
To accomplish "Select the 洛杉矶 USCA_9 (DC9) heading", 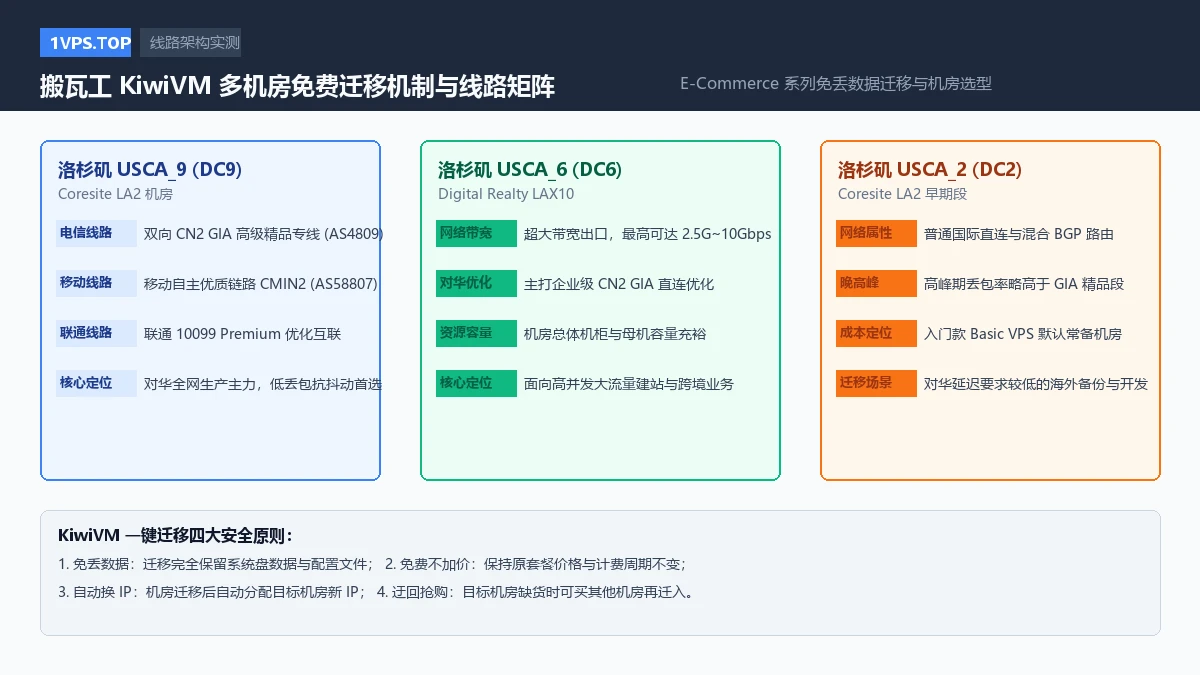I will tap(150, 169).
